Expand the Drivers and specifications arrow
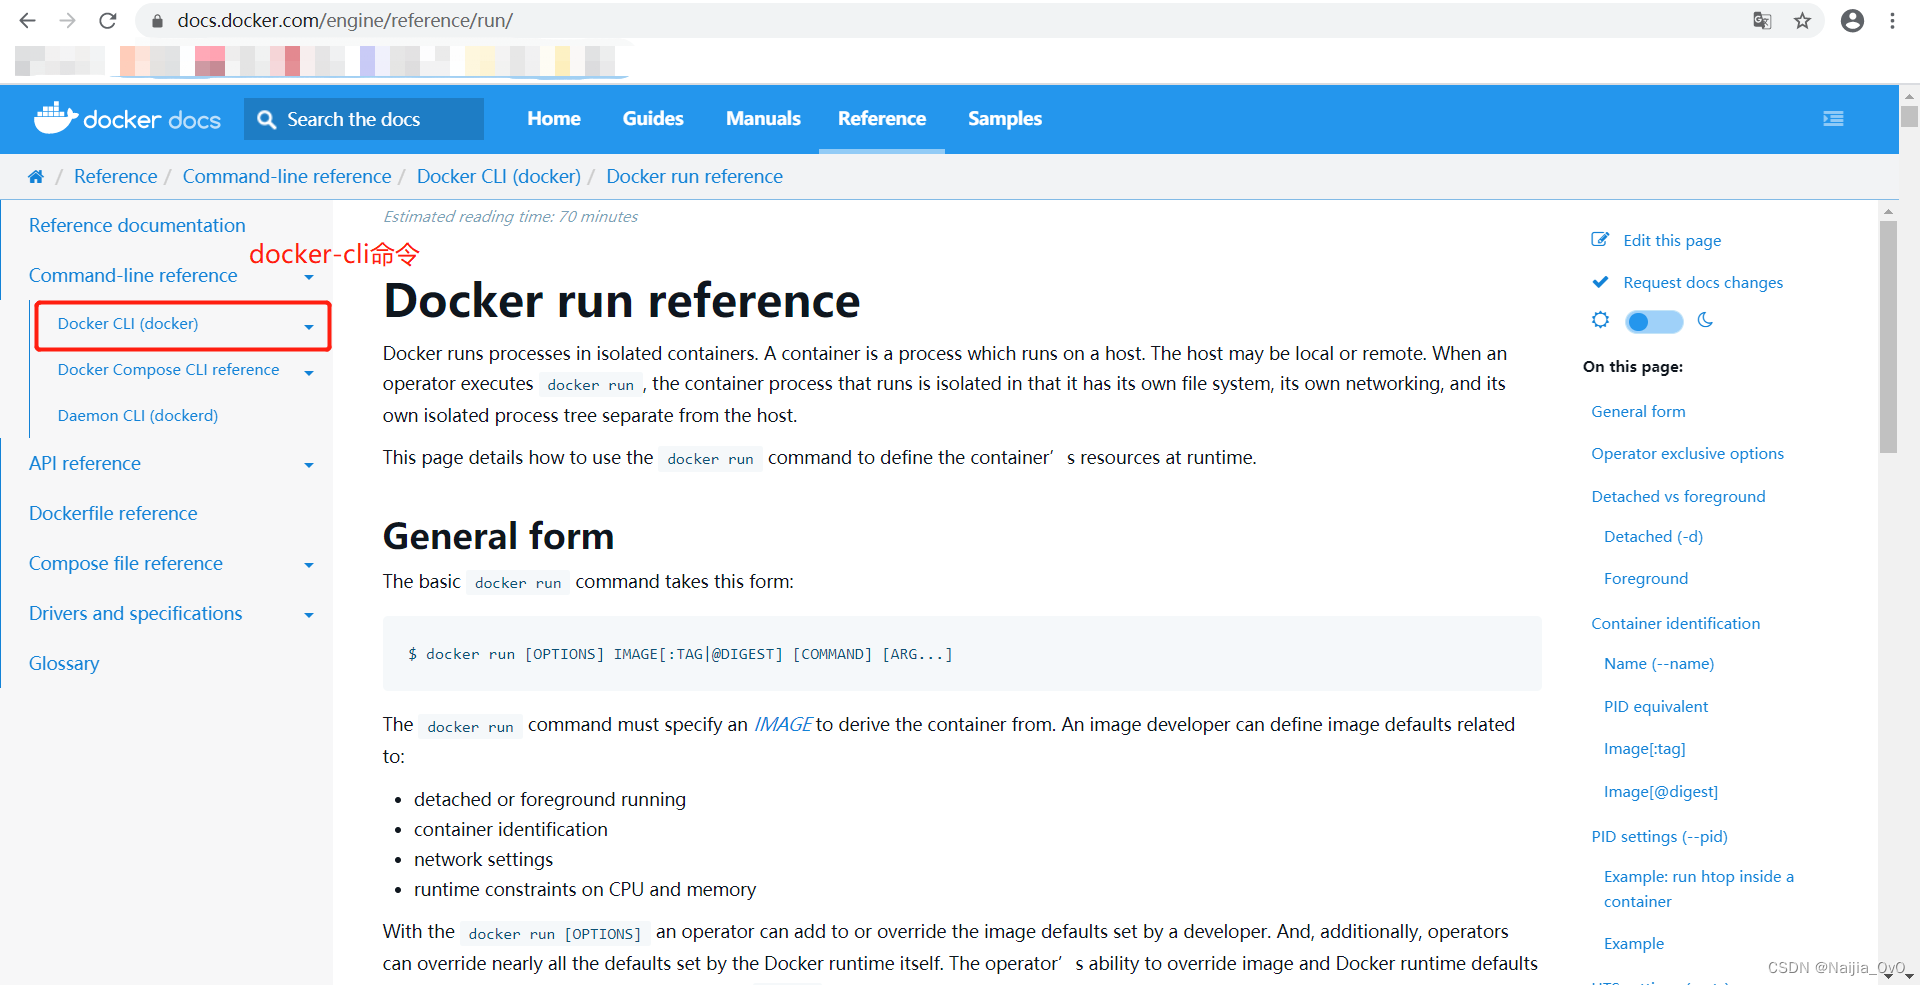 (x=309, y=615)
